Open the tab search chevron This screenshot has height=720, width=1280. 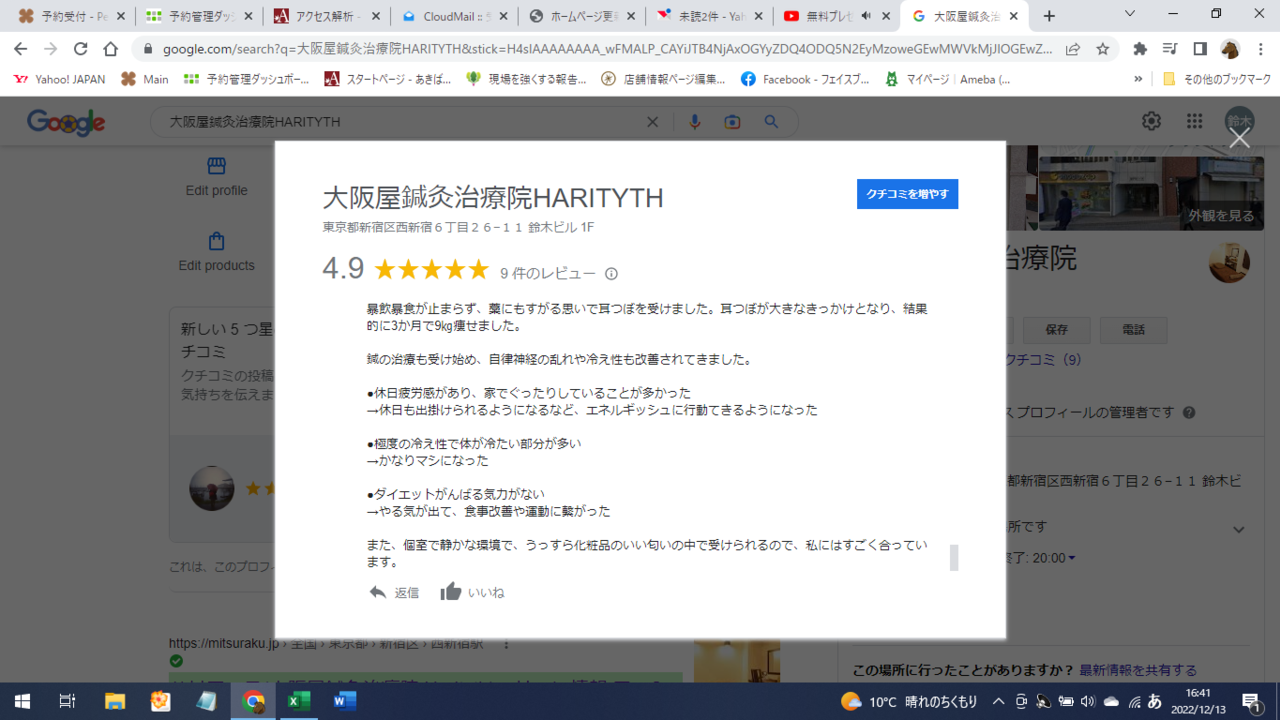coord(1130,14)
